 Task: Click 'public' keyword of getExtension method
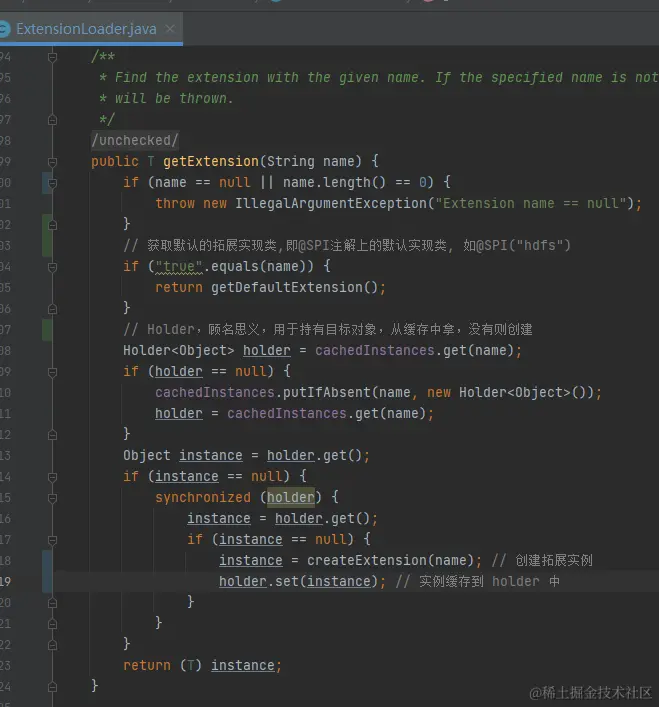(x=115, y=161)
